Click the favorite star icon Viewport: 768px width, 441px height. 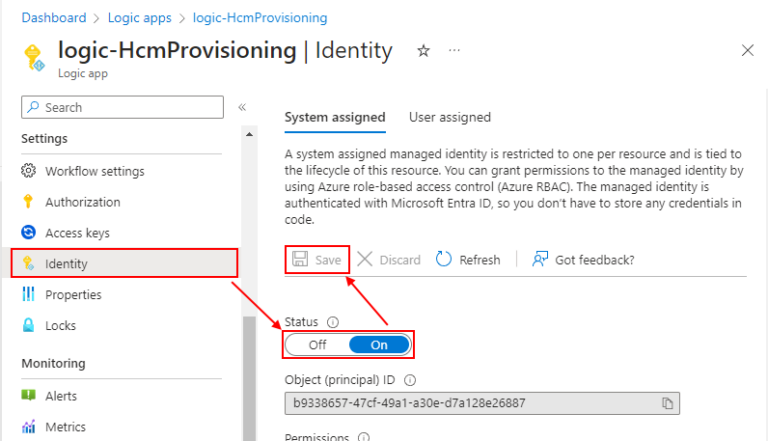click(423, 51)
